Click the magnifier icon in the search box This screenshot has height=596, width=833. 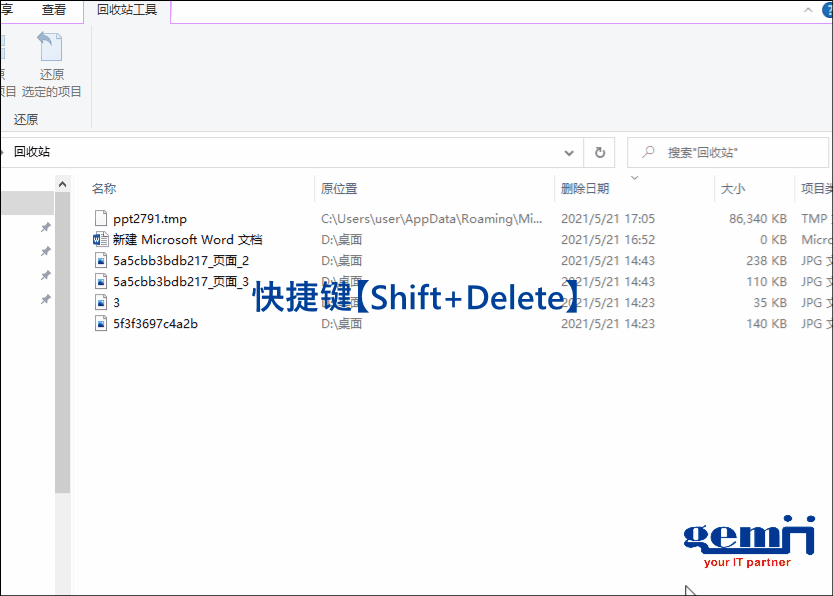(x=650, y=152)
